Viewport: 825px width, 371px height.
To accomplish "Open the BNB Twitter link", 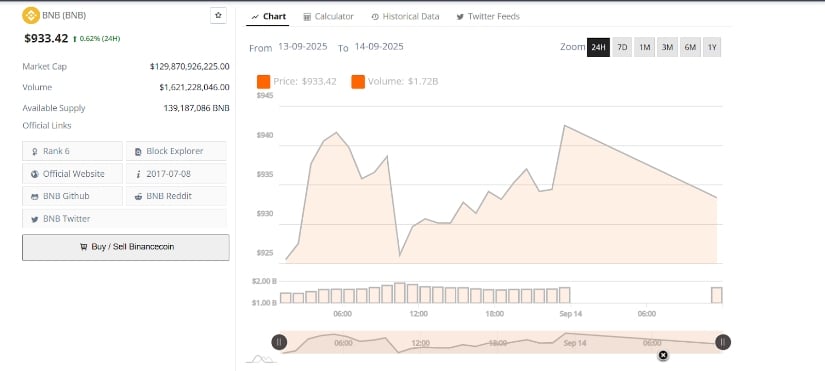I will click(x=124, y=218).
